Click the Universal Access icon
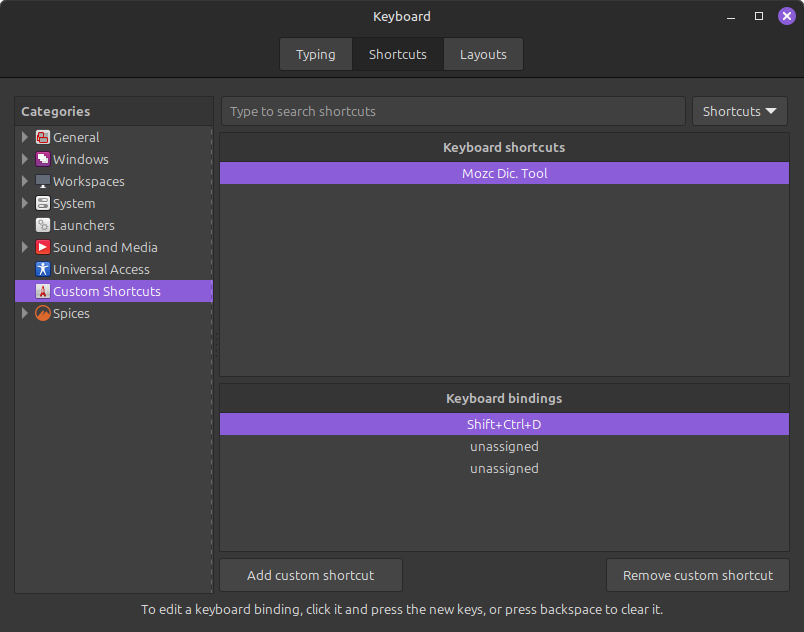The image size is (804, 632). 43,270
